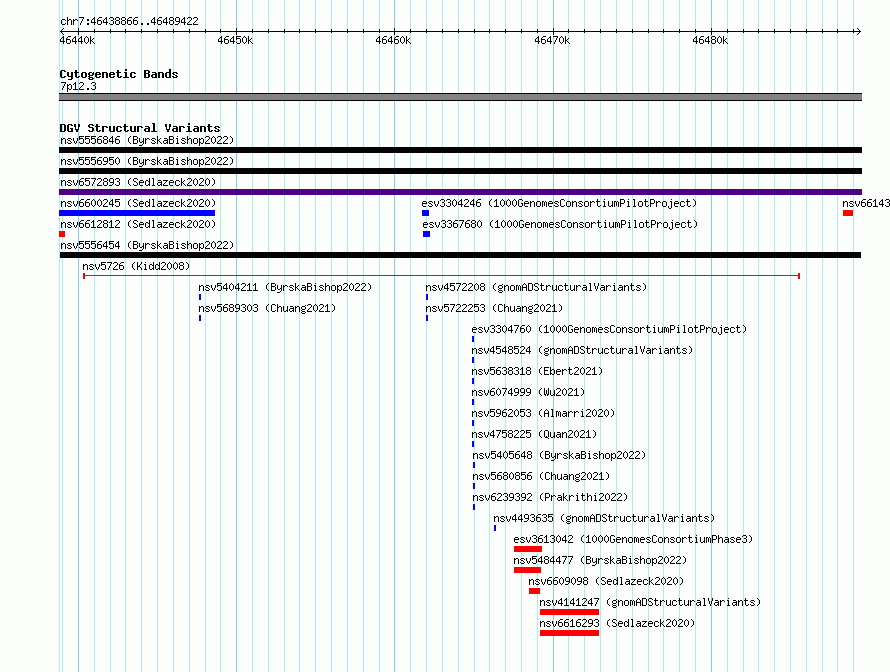Click the red nsv6616293 variant bar

[569, 633]
